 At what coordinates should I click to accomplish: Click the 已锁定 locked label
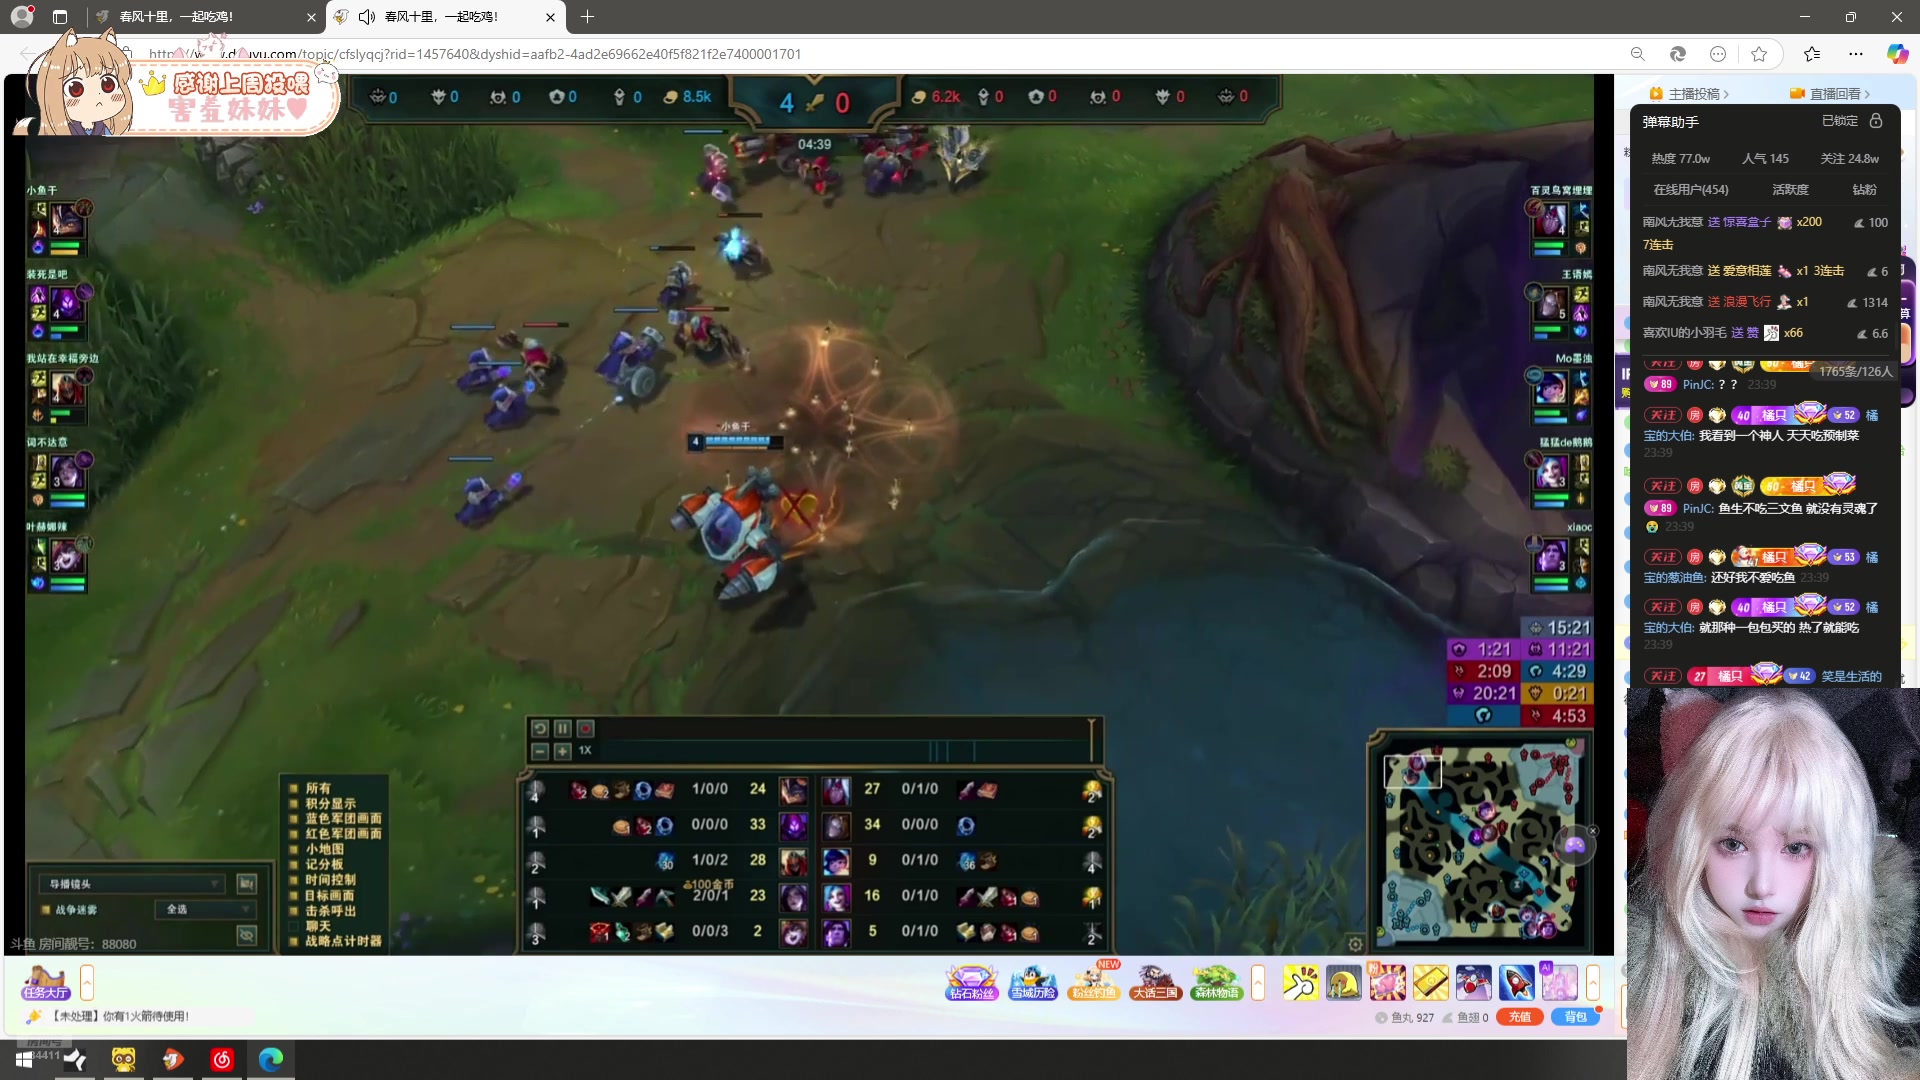pyautogui.click(x=1840, y=121)
